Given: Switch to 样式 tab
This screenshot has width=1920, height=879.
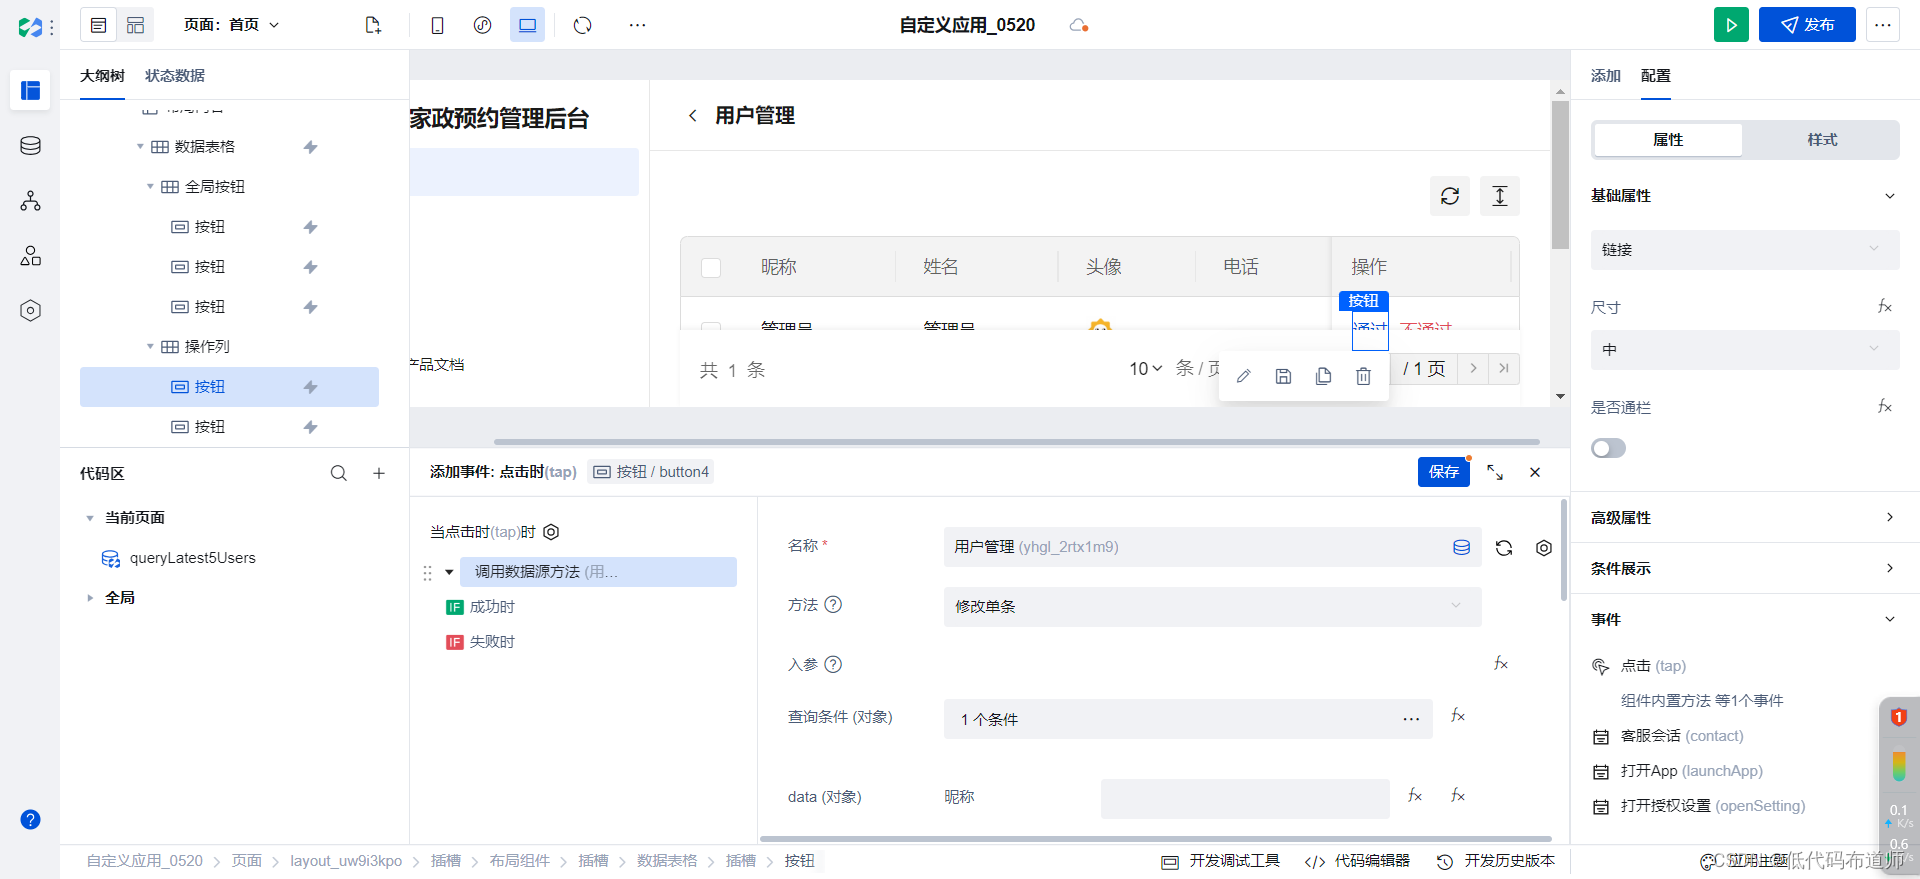Looking at the screenshot, I should [1822, 140].
